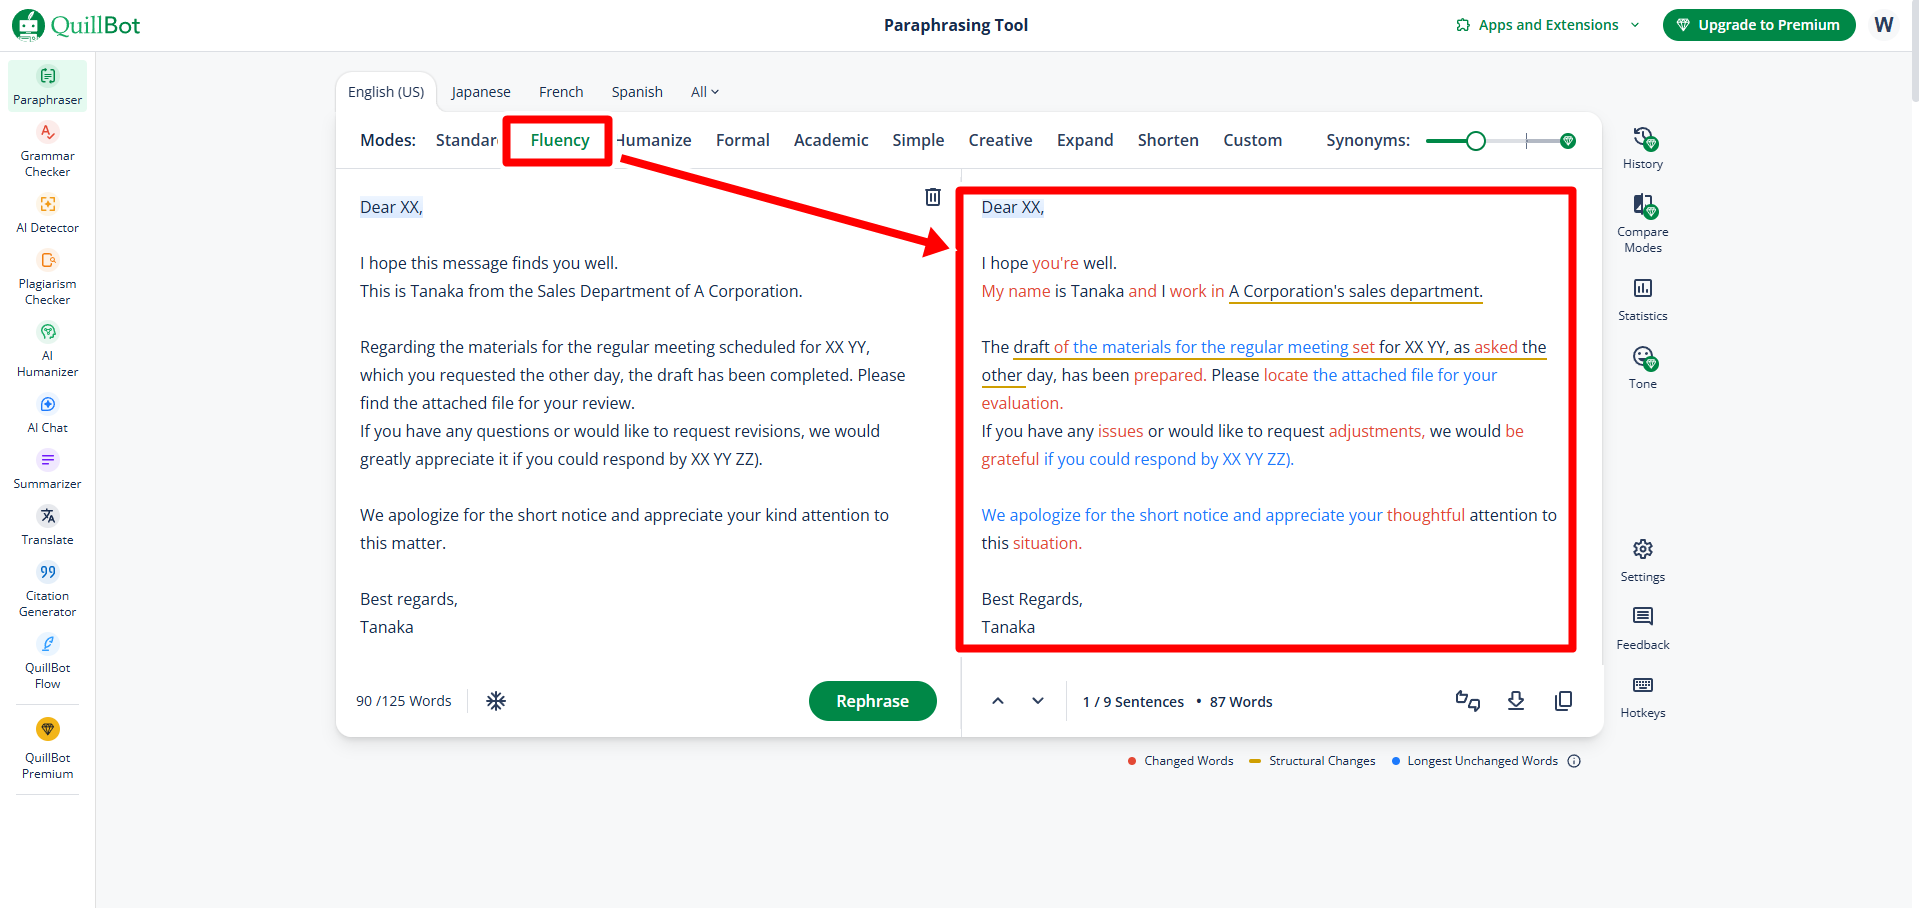Open the Citation Generator
This screenshot has height=908, width=1919.
pyautogui.click(x=48, y=590)
